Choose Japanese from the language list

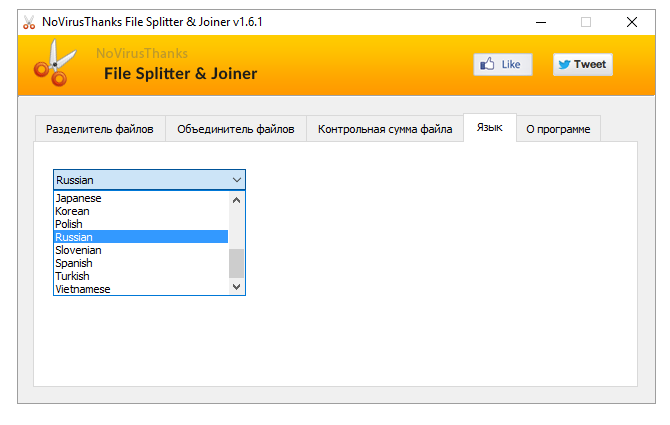pyautogui.click(x=79, y=198)
